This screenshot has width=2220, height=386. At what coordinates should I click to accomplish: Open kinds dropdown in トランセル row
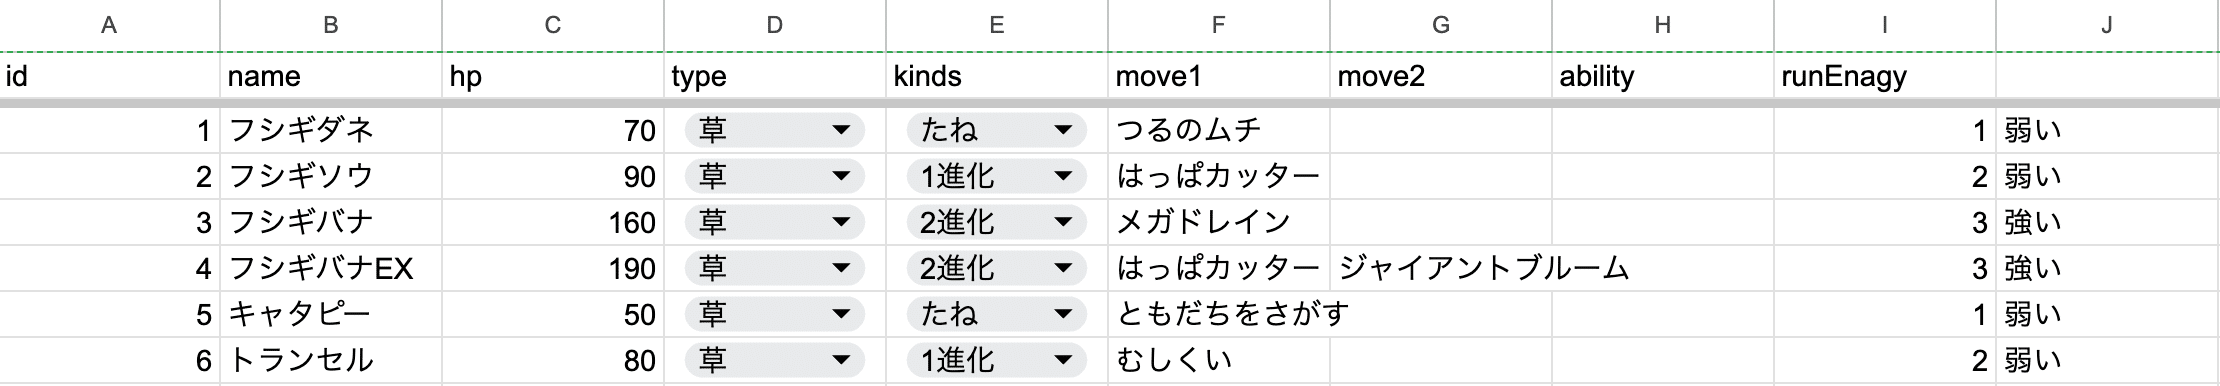(1063, 360)
